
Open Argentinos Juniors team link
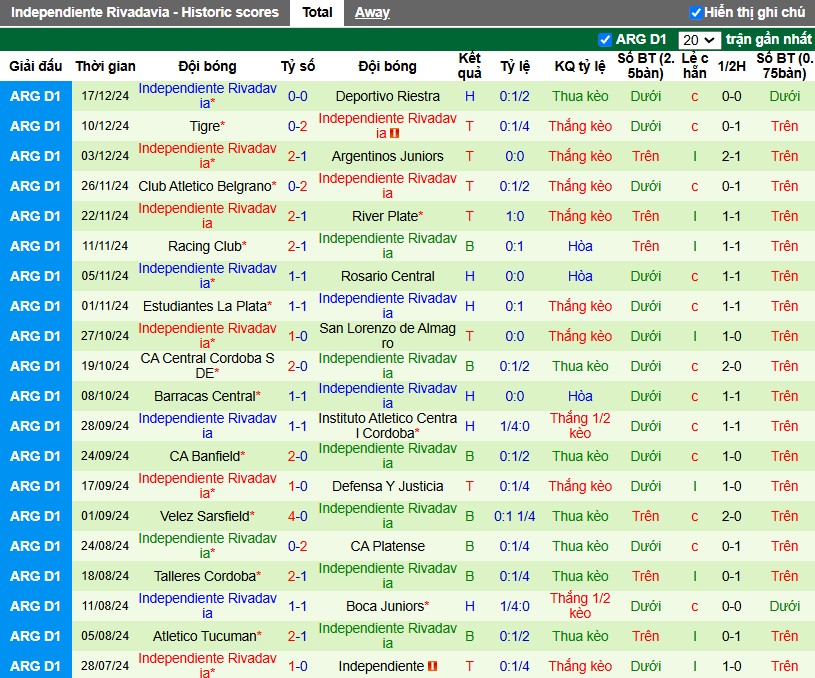tap(387, 156)
